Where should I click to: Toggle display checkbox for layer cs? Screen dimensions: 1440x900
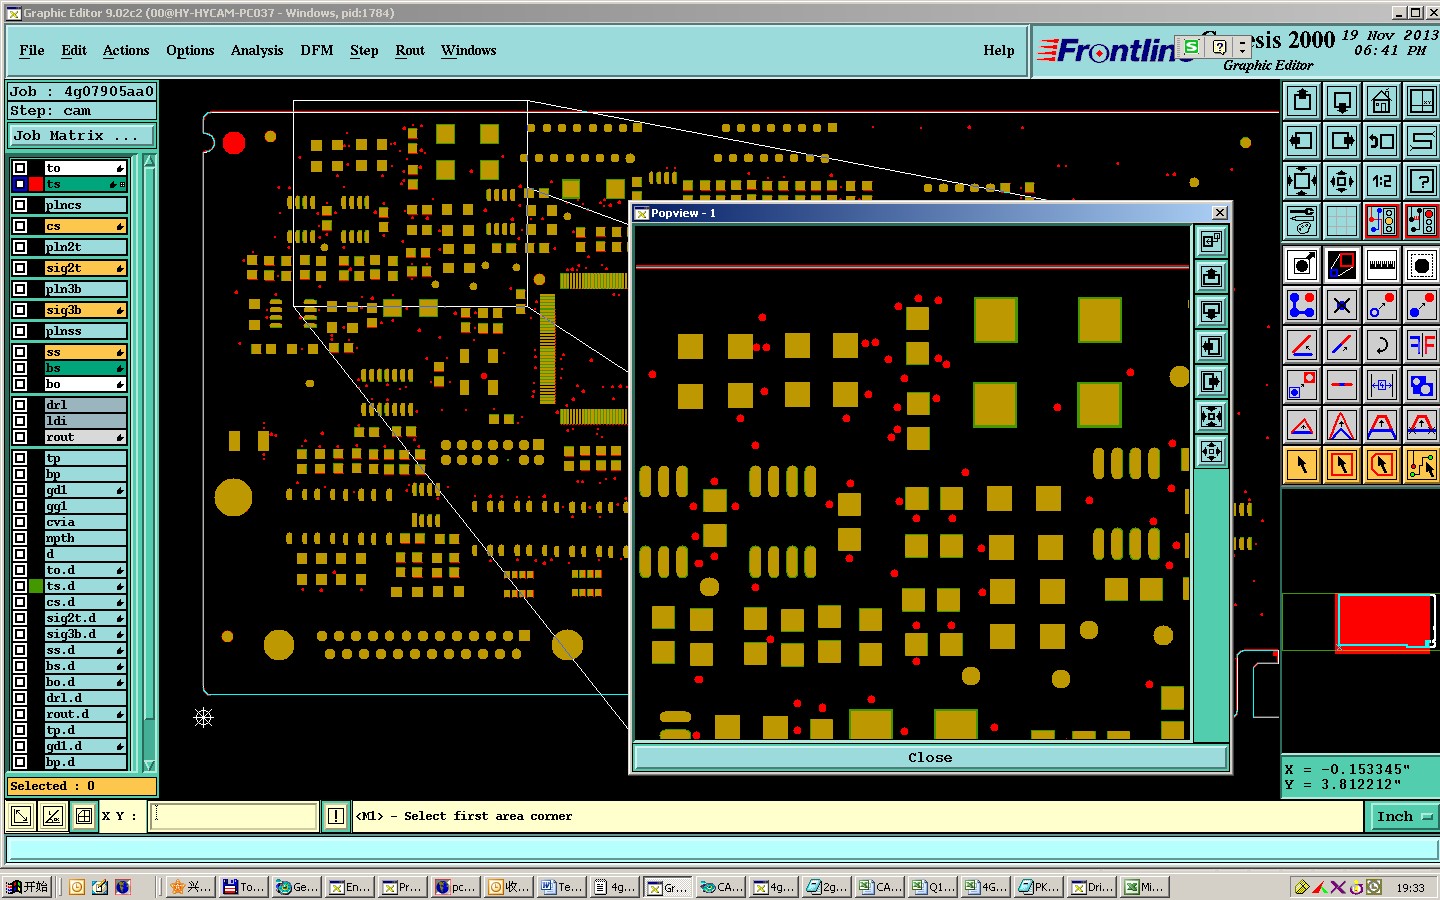pyautogui.click(x=20, y=226)
